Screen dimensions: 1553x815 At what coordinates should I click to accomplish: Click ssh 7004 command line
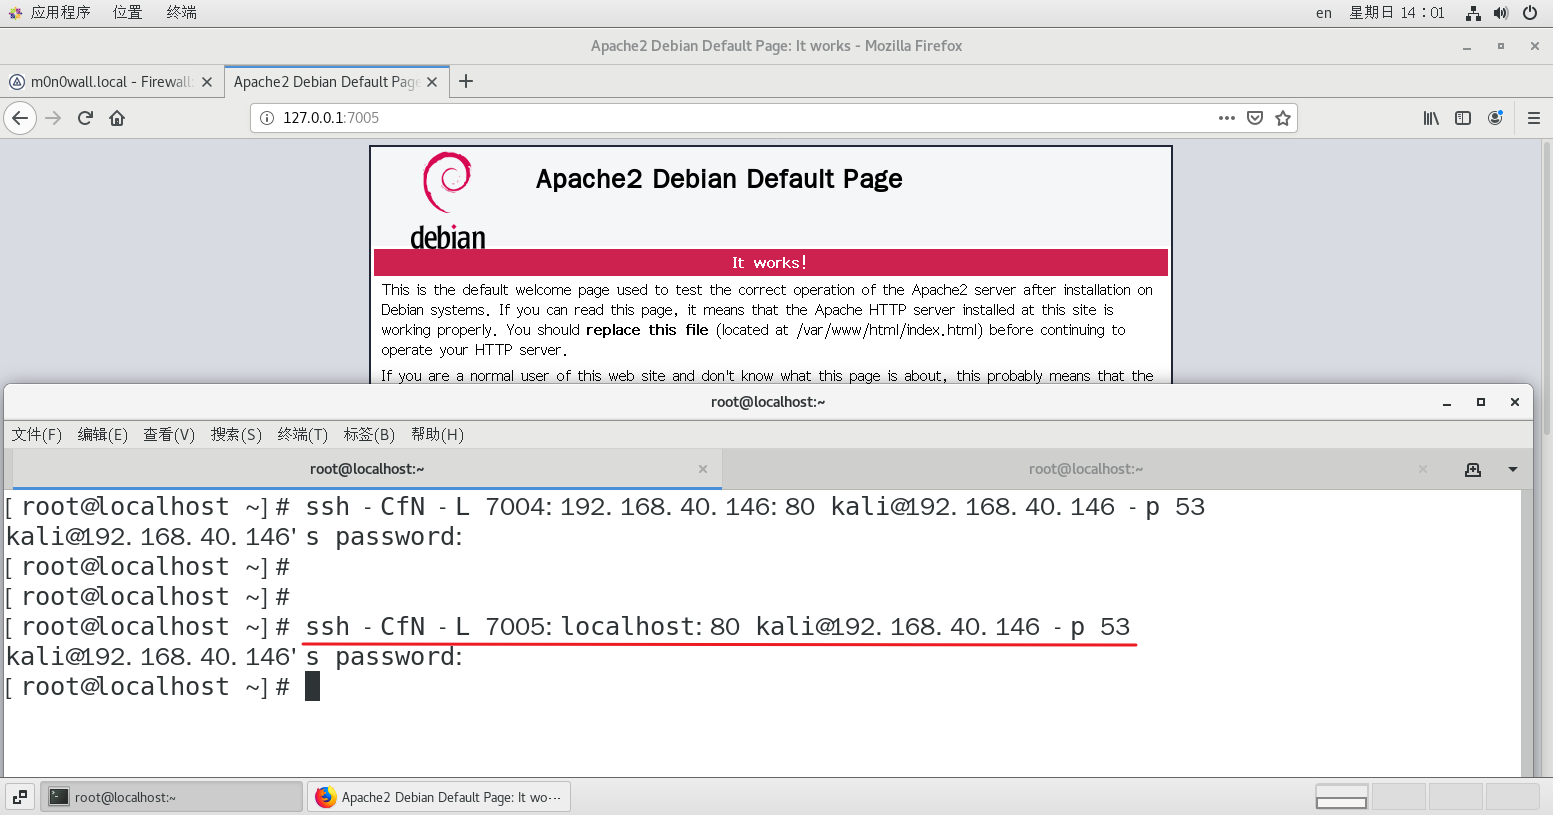[x=755, y=507]
